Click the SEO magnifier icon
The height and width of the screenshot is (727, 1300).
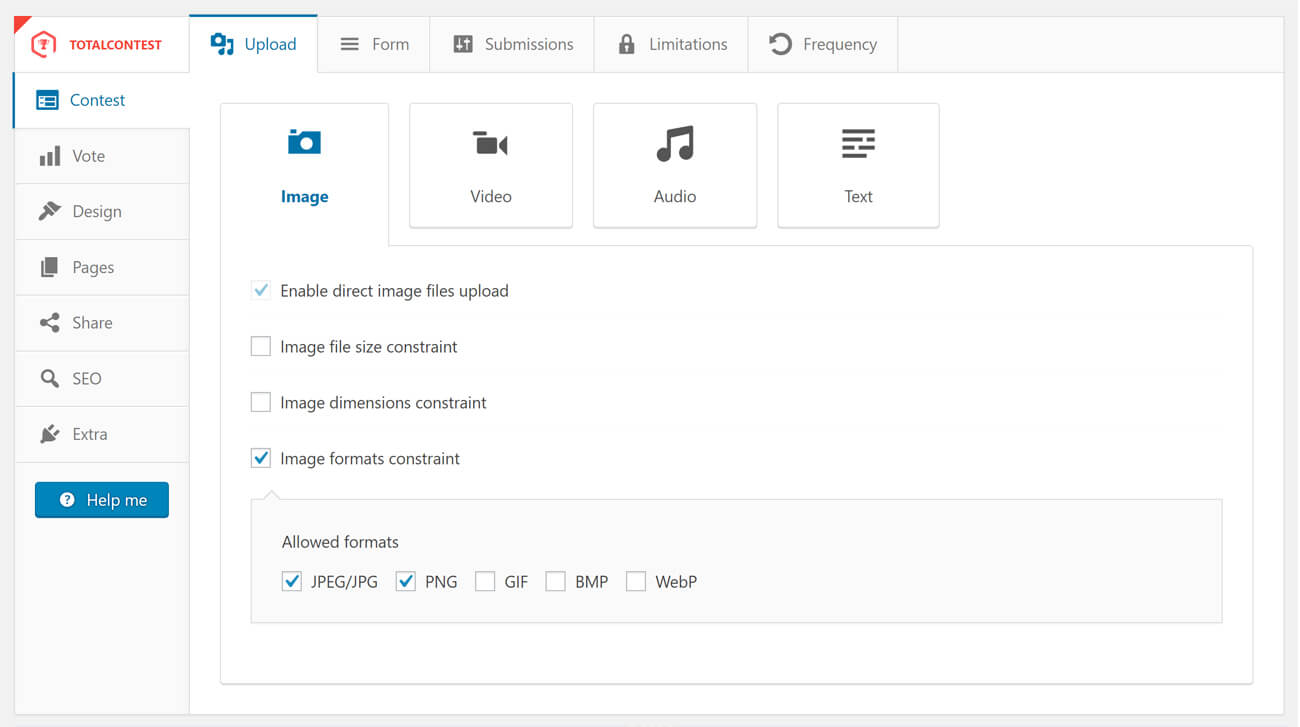click(49, 379)
